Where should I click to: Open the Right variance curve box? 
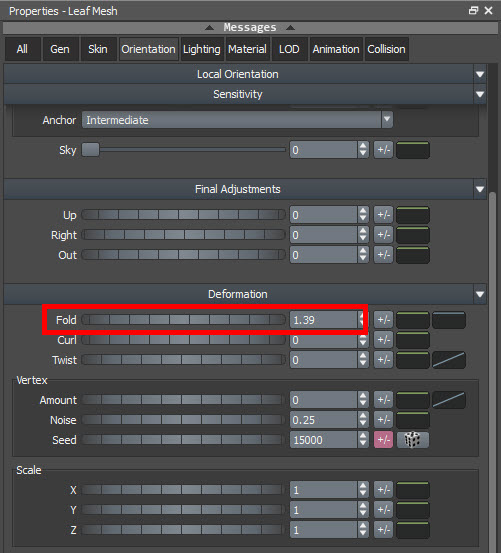413,235
